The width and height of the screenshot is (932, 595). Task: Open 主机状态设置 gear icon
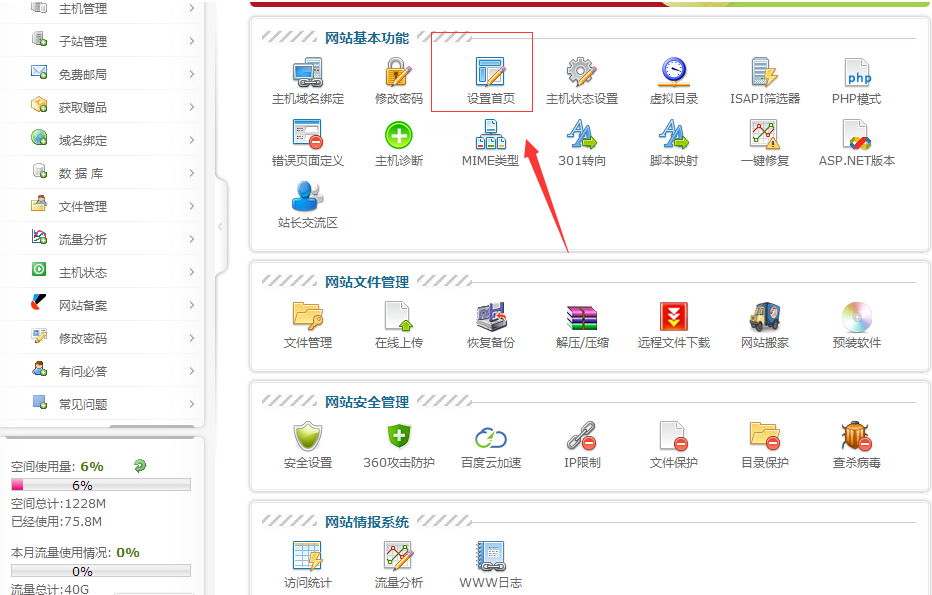coord(582,72)
